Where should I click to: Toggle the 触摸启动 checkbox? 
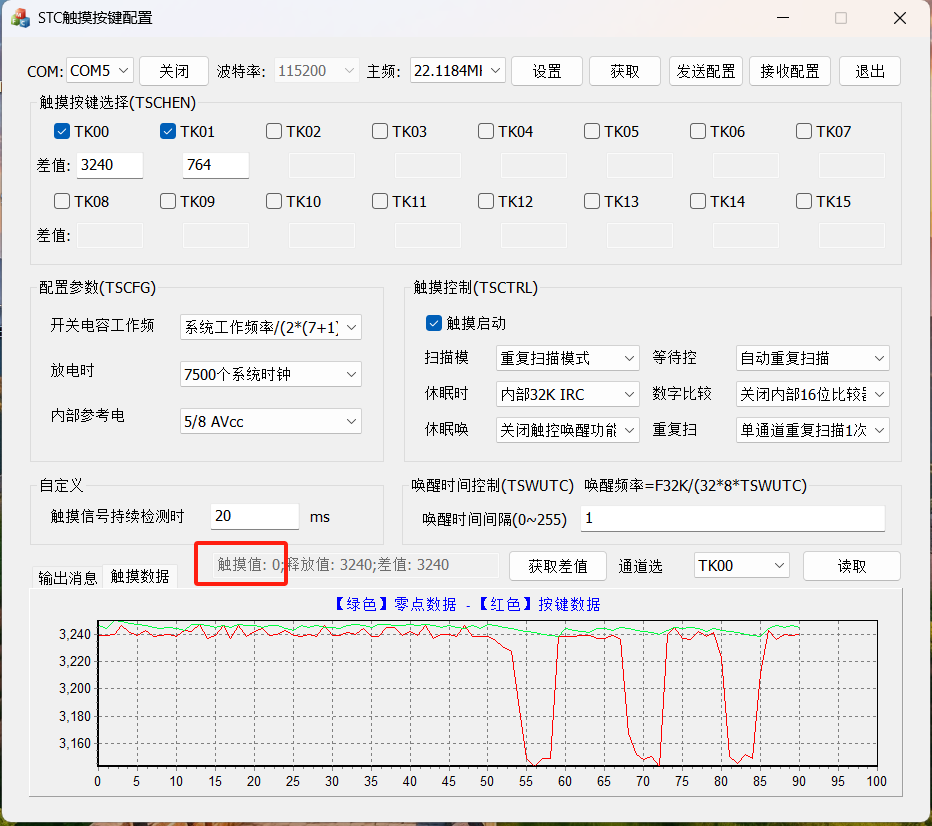pos(434,323)
